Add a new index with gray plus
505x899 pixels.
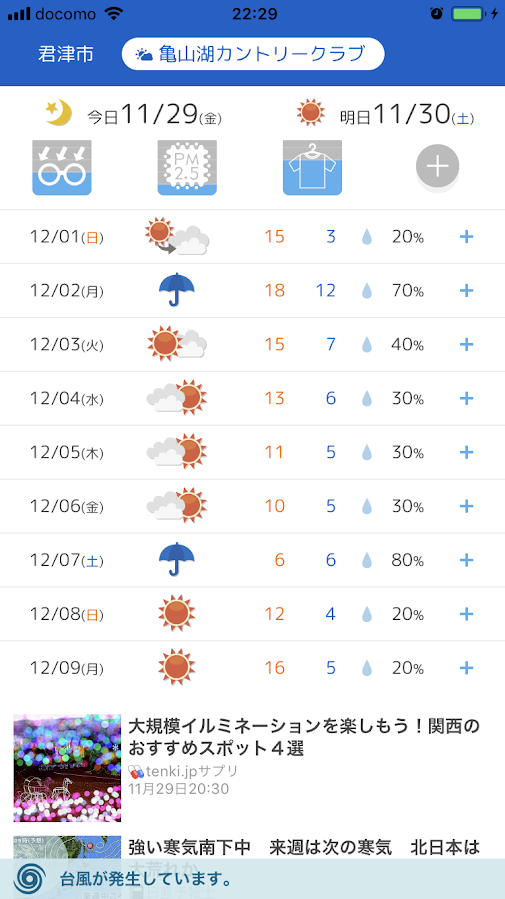click(x=437, y=166)
